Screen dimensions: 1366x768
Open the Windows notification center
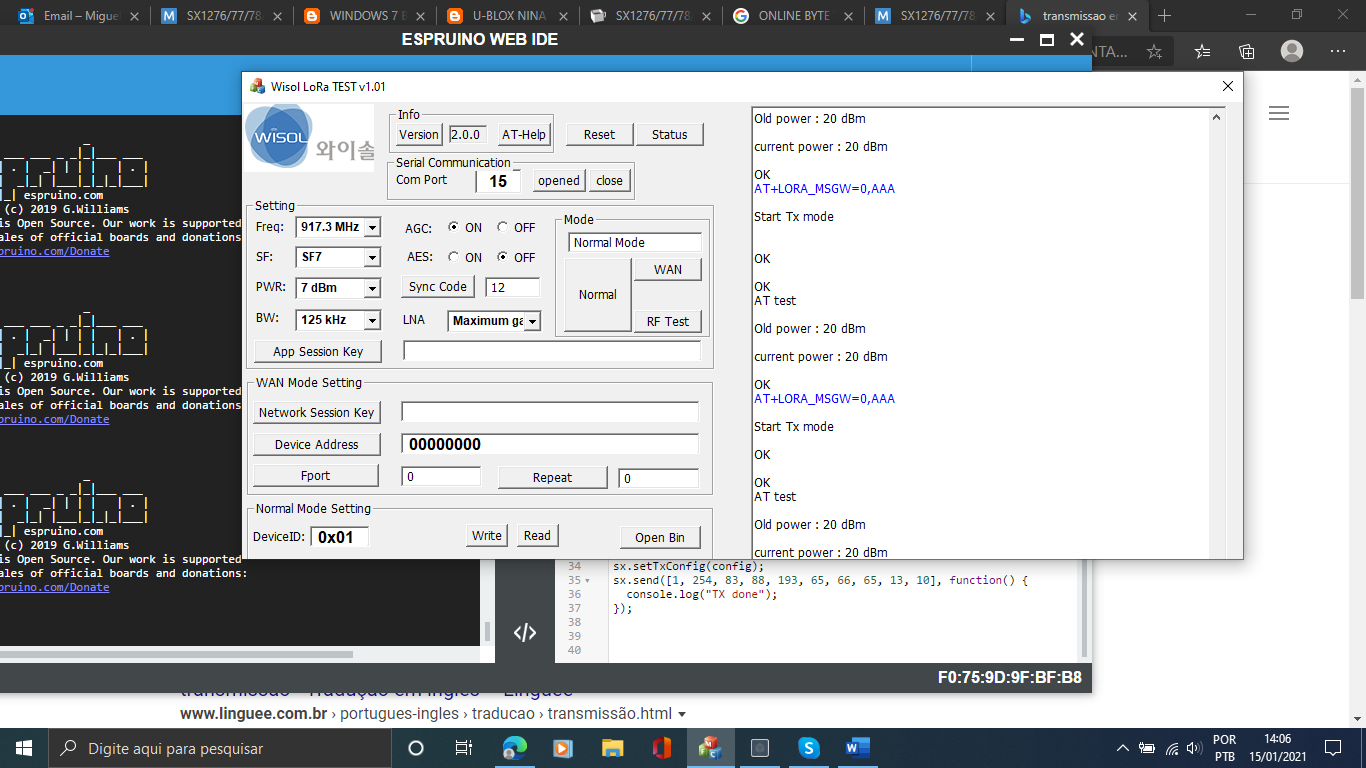[1332, 748]
